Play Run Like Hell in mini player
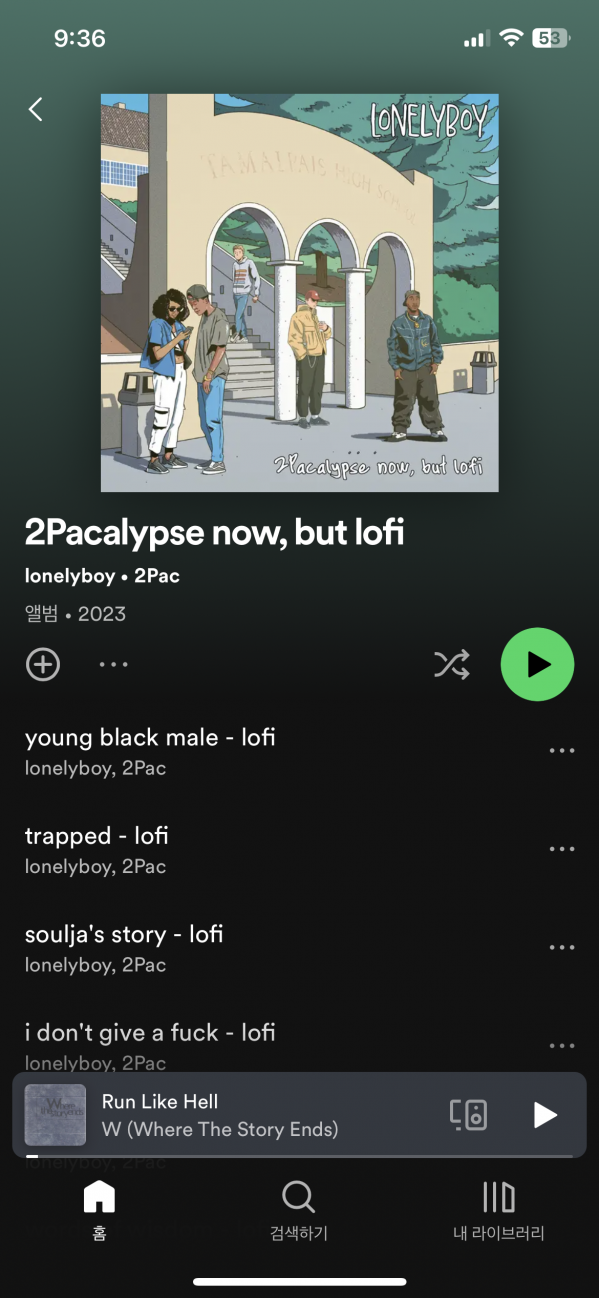The image size is (599, 1298). pos(545,1115)
